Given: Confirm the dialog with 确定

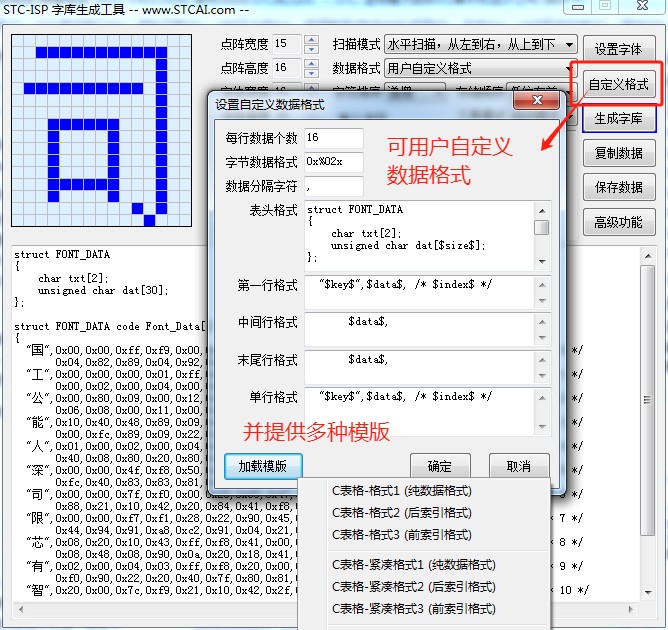Looking at the screenshot, I should click(x=440, y=466).
